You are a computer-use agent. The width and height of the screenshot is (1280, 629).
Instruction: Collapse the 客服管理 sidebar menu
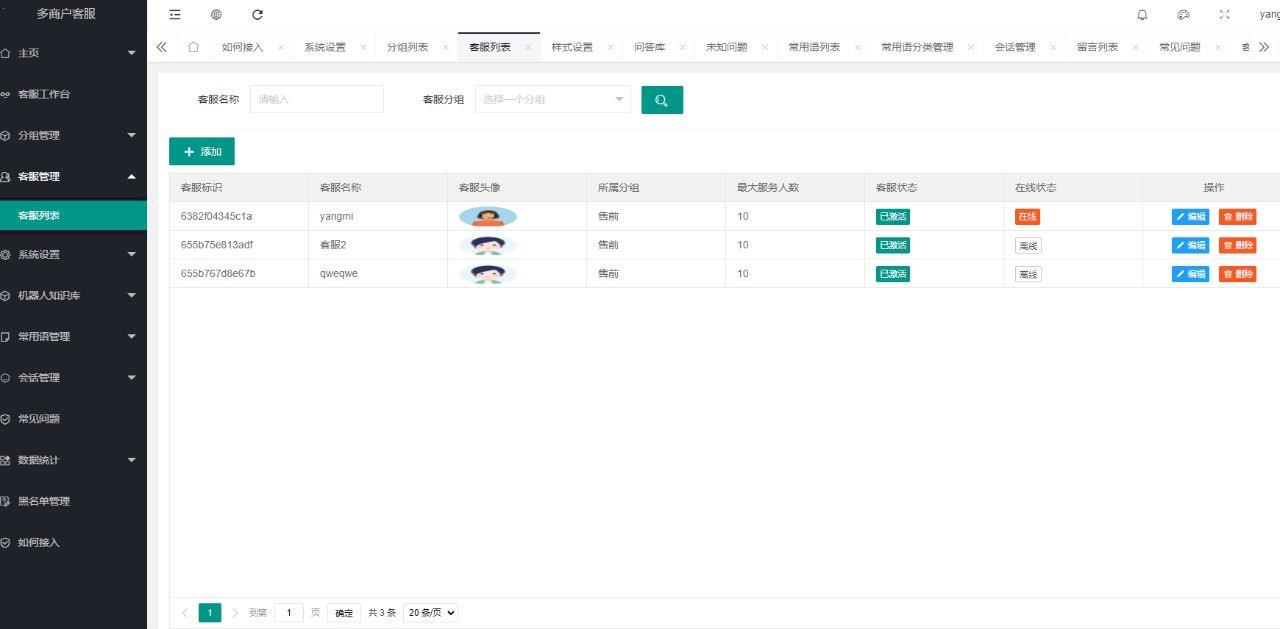73,176
